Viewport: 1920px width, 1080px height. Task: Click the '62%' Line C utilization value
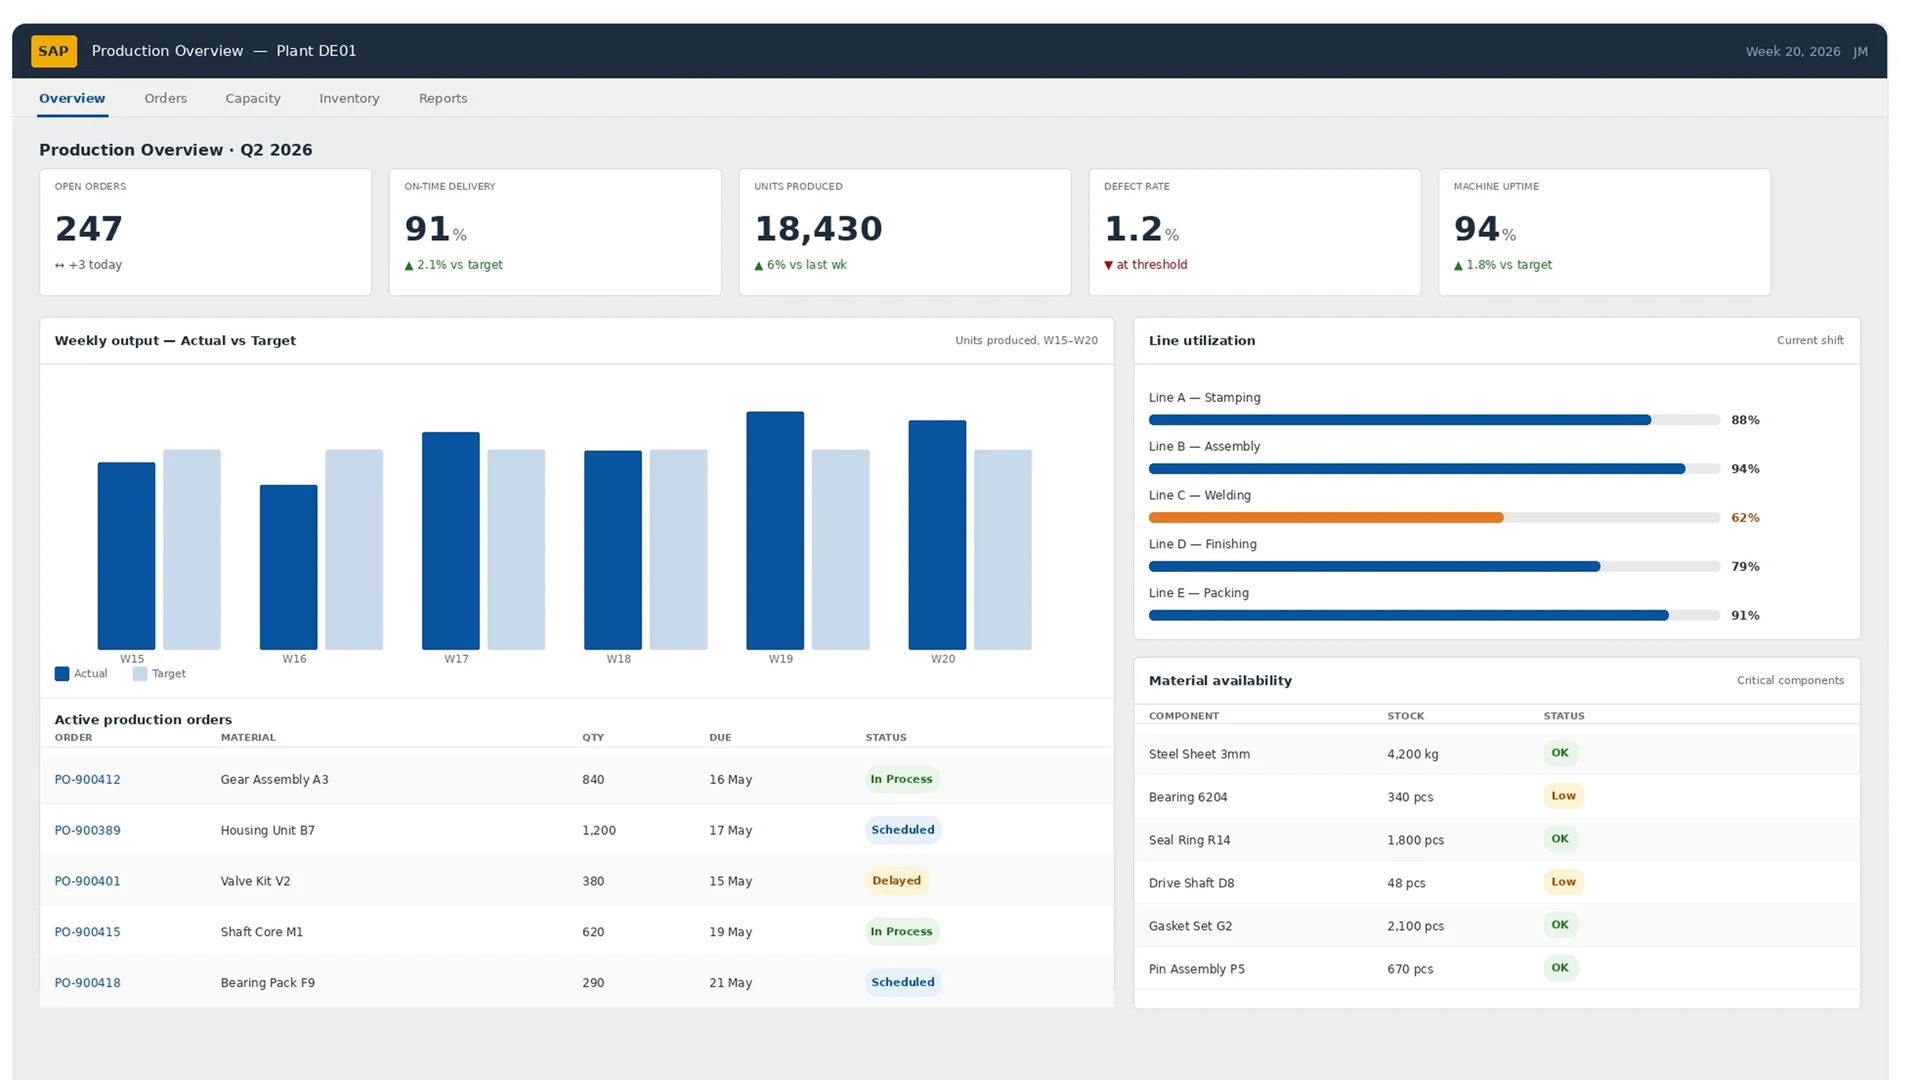1745,518
